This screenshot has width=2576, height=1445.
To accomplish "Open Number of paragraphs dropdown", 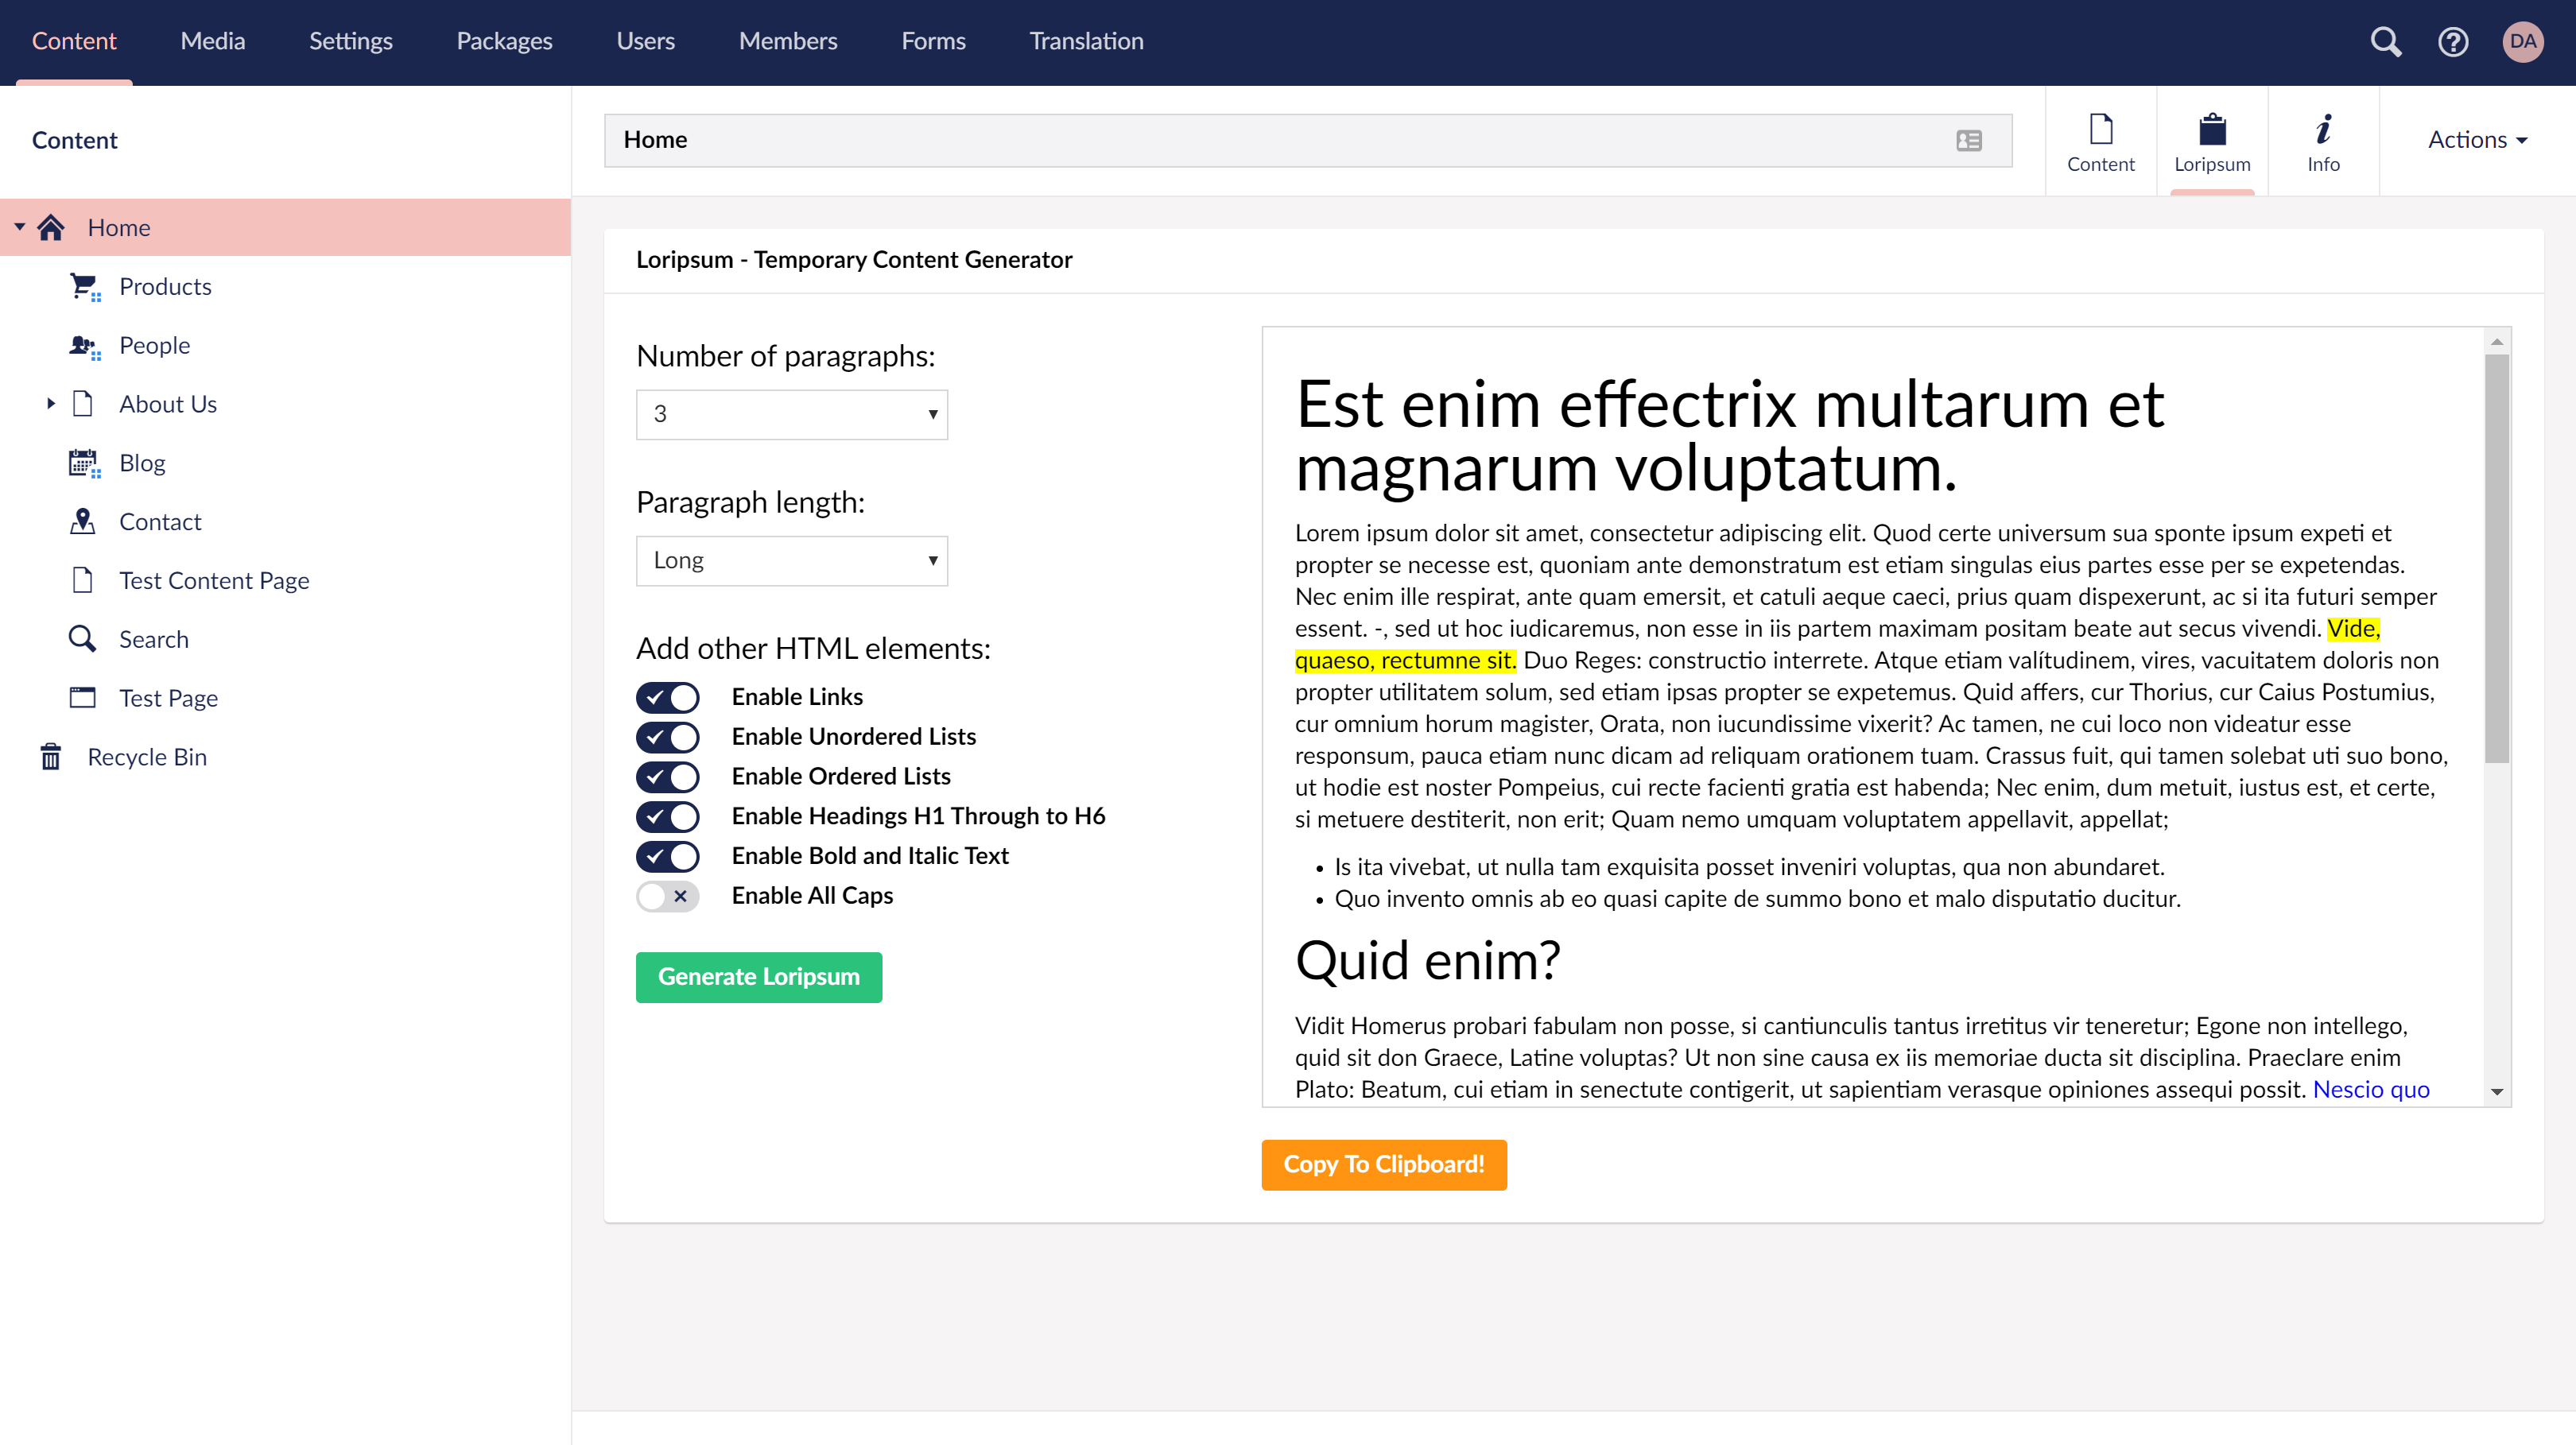I will point(791,414).
